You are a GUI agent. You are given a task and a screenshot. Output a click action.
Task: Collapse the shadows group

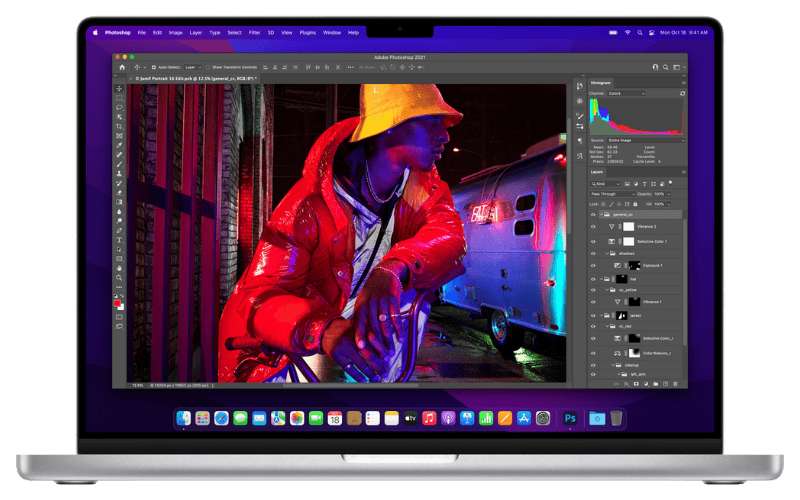tap(607, 254)
